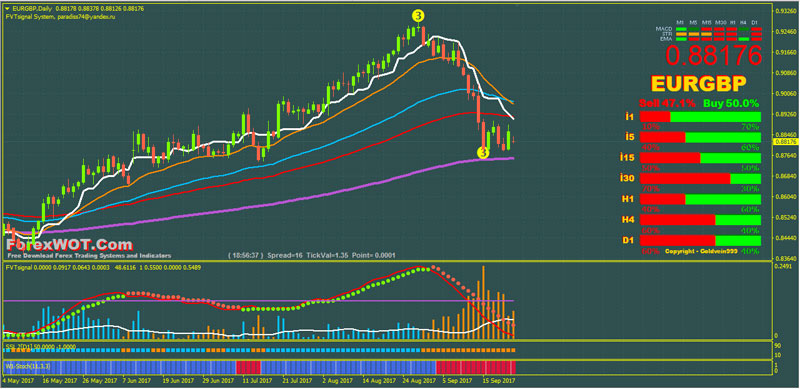Click the i5 sell/buy strength bar
800x389 pixels.
tap(700, 137)
